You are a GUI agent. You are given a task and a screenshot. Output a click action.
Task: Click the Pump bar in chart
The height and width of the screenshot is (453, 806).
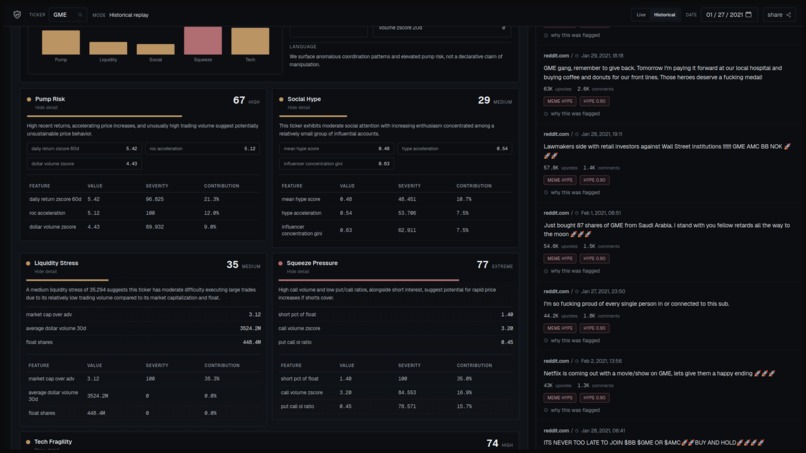pyautogui.click(x=61, y=42)
